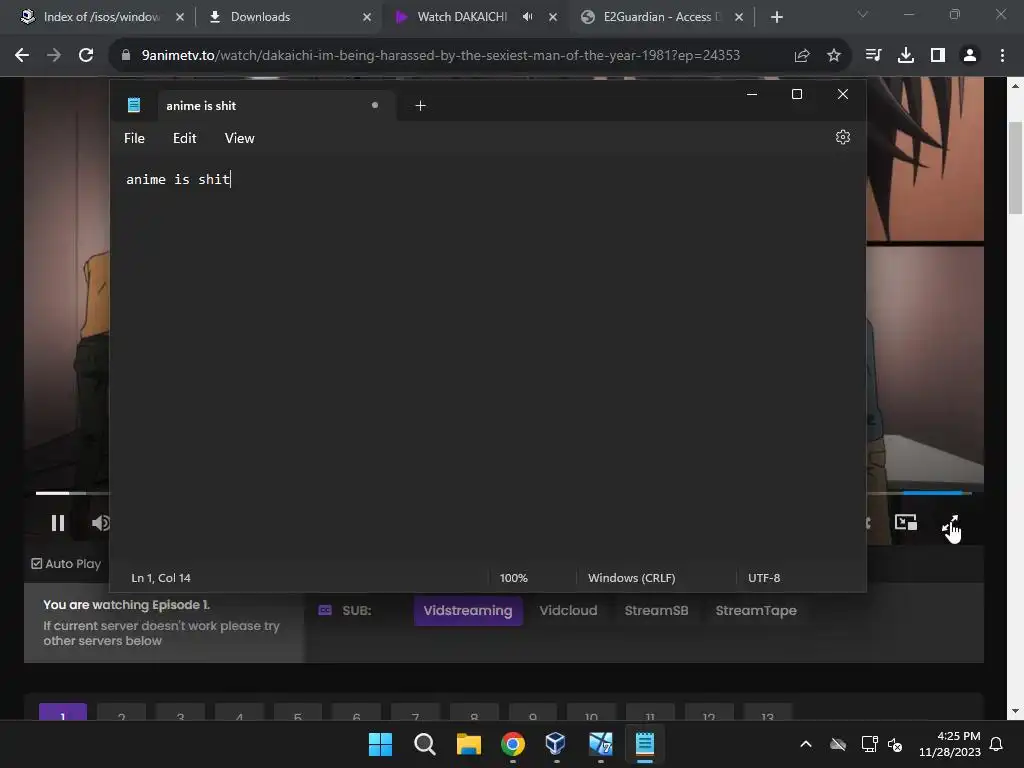Open VirtualBox from taskbar
This screenshot has width=1024, height=768.
(x=556, y=744)
